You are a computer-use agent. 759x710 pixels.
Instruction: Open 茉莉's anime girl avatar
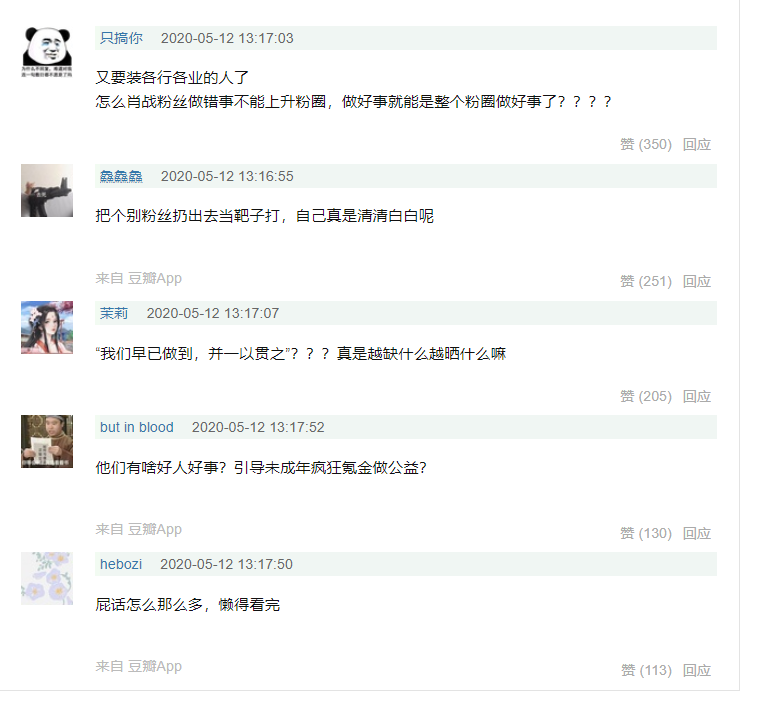click(x=47, y=327)
